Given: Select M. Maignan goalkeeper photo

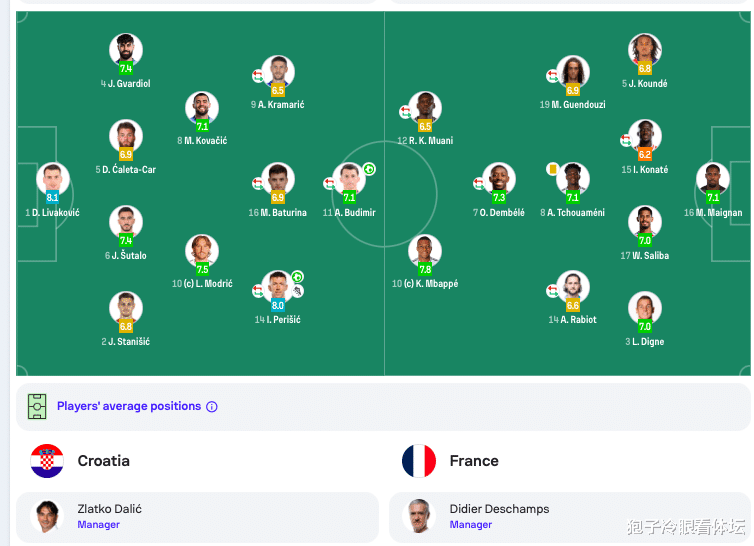Looking at the screenshot, I should 713,178.
